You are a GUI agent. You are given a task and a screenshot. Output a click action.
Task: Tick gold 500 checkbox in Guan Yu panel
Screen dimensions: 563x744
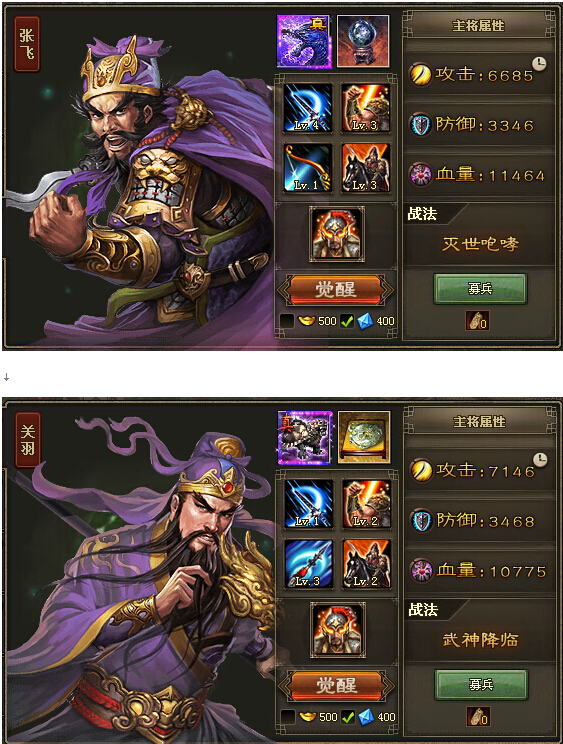coord(288,717)
